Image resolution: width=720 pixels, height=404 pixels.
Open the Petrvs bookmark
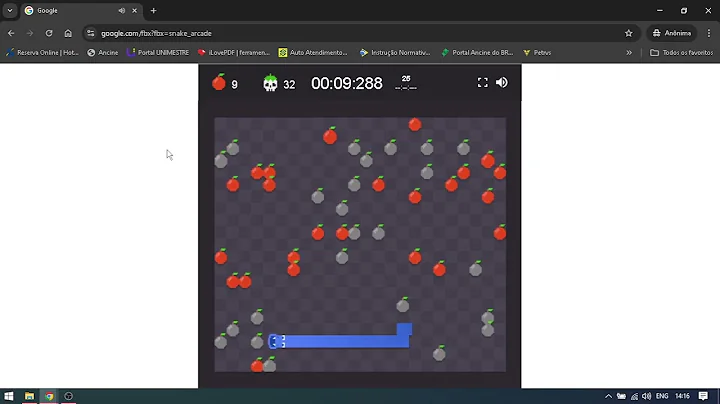pyautogui.click(x=537, y=52)
